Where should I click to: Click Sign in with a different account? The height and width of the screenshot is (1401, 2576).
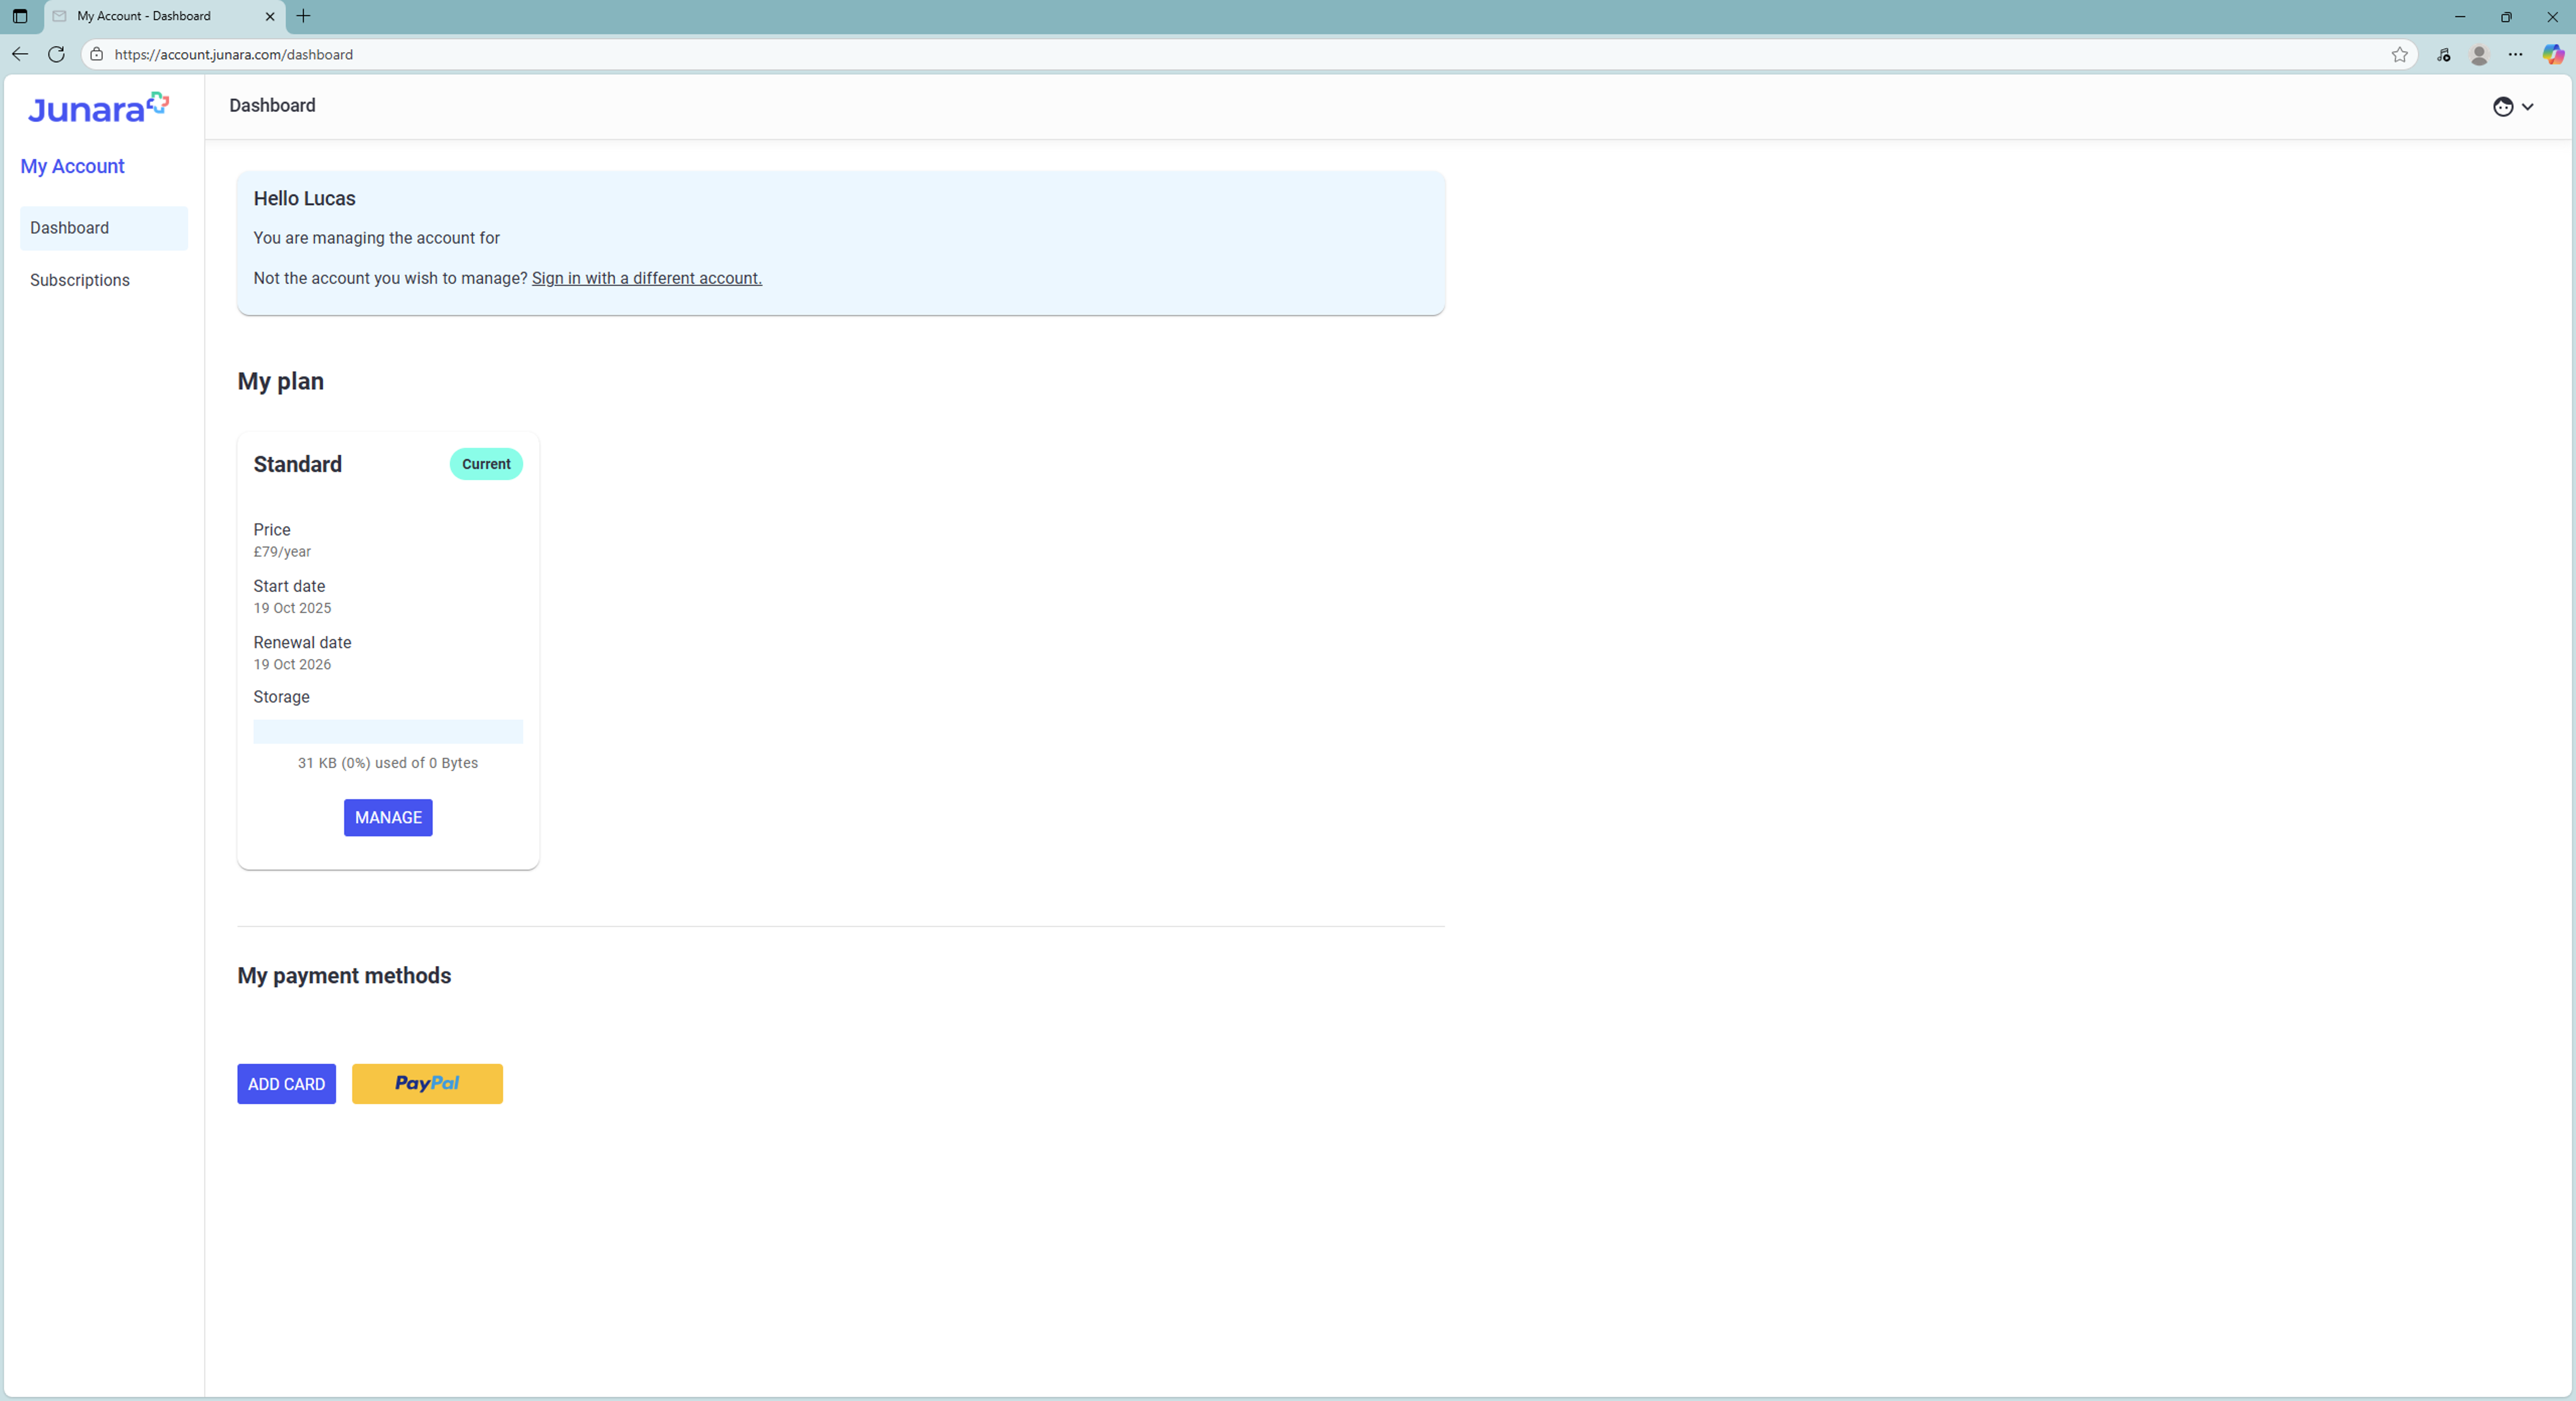pos(647,278)
